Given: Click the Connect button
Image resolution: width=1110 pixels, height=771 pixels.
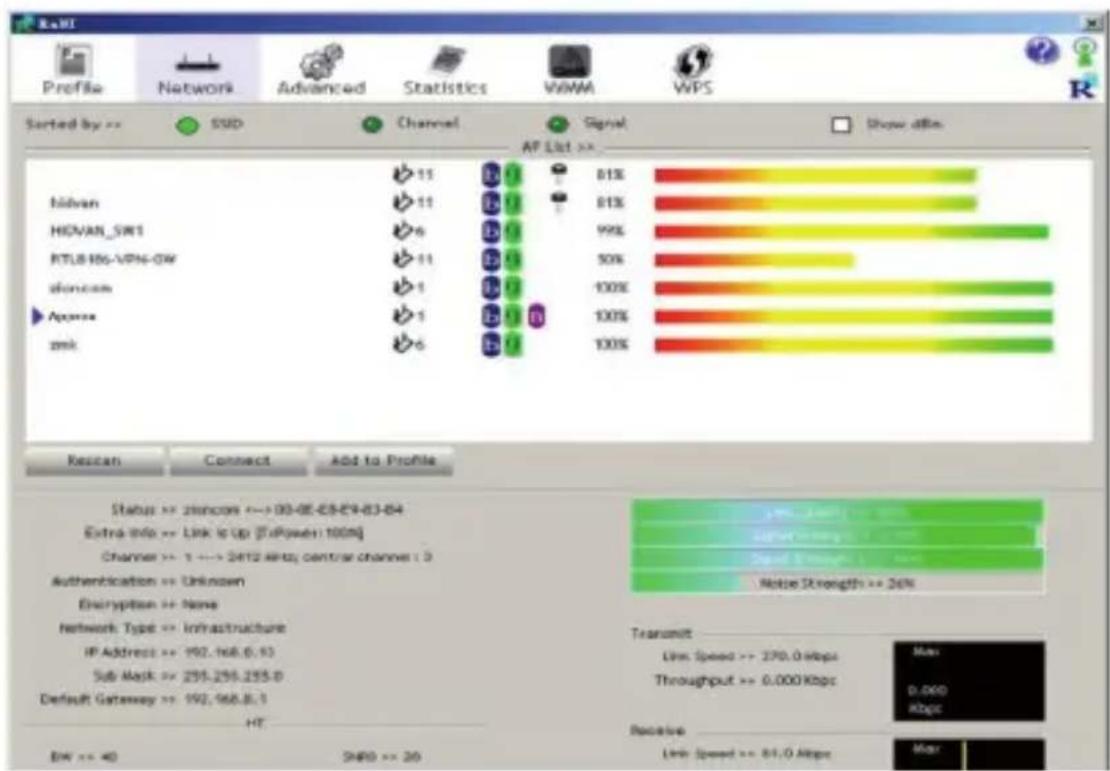Looking at the screenshot, I should 238,461.
